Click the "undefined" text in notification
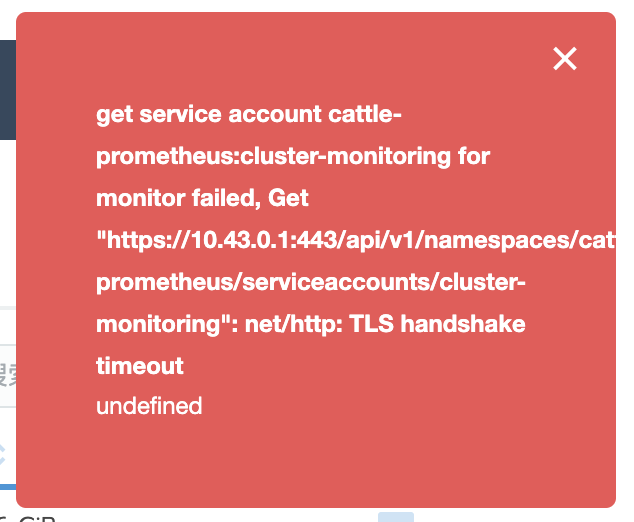Viewport: 634px width, 522px height. coord(149,406)
